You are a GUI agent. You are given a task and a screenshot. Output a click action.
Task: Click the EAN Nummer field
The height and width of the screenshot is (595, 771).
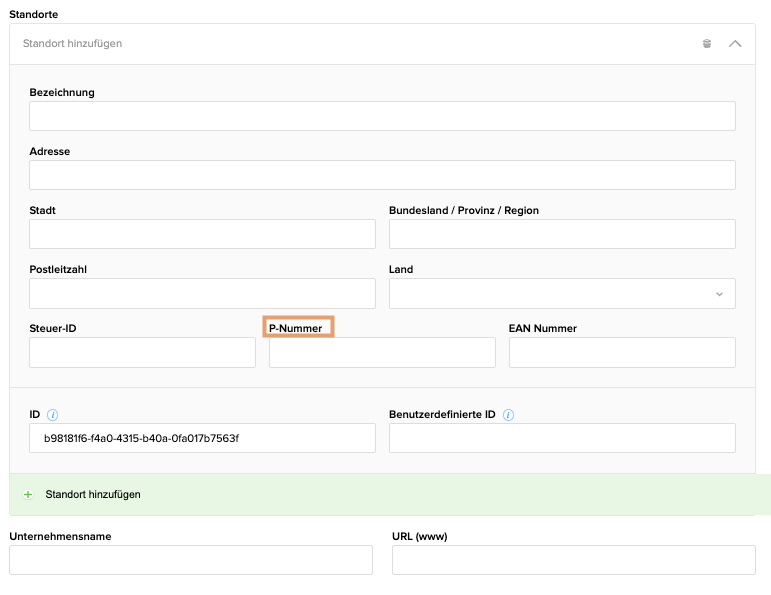coord(622,353)
